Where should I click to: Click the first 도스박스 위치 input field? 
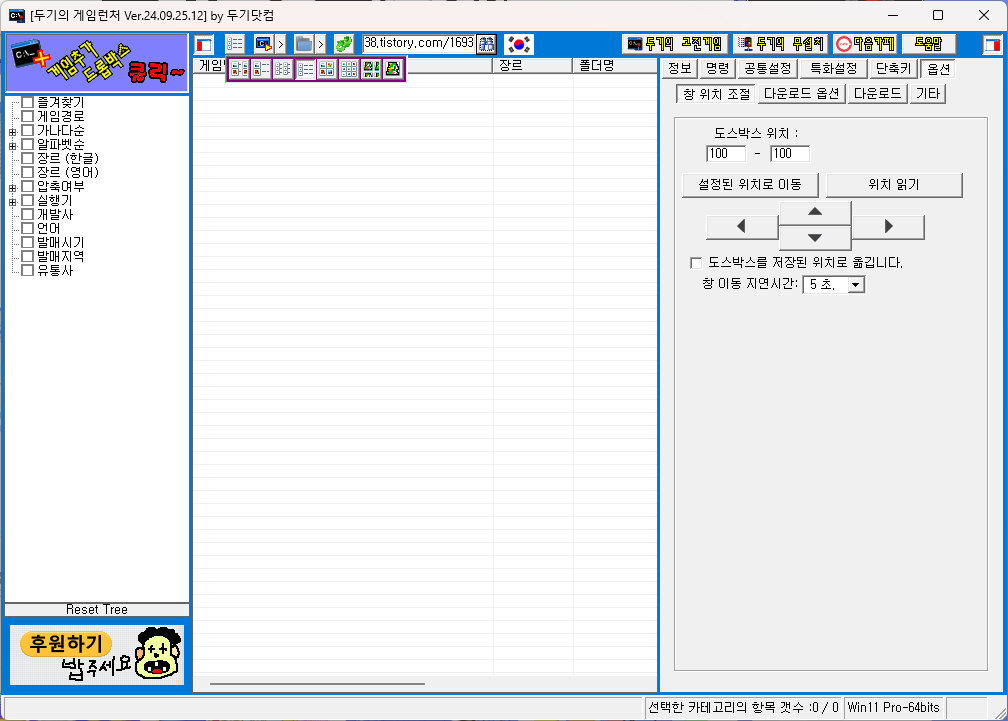pyautogui.click(x=725, y=154)
